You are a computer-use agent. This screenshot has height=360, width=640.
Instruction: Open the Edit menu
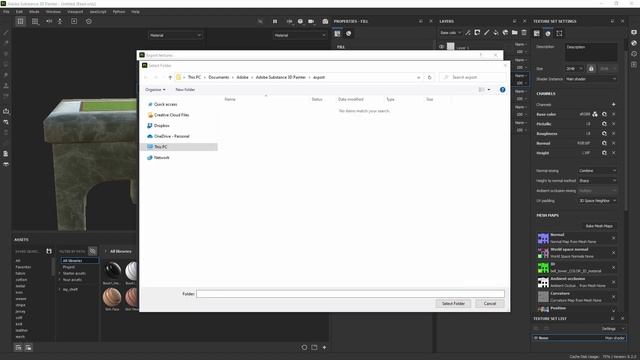point(19,12)
